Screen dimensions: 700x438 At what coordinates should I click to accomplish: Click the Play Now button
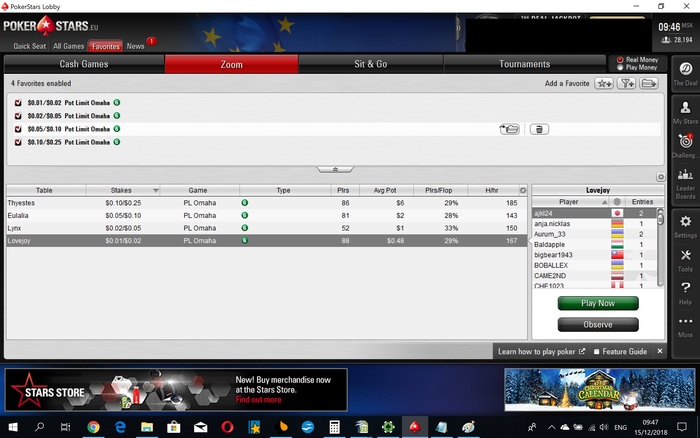pyautogui.click(x=598, y=303)
